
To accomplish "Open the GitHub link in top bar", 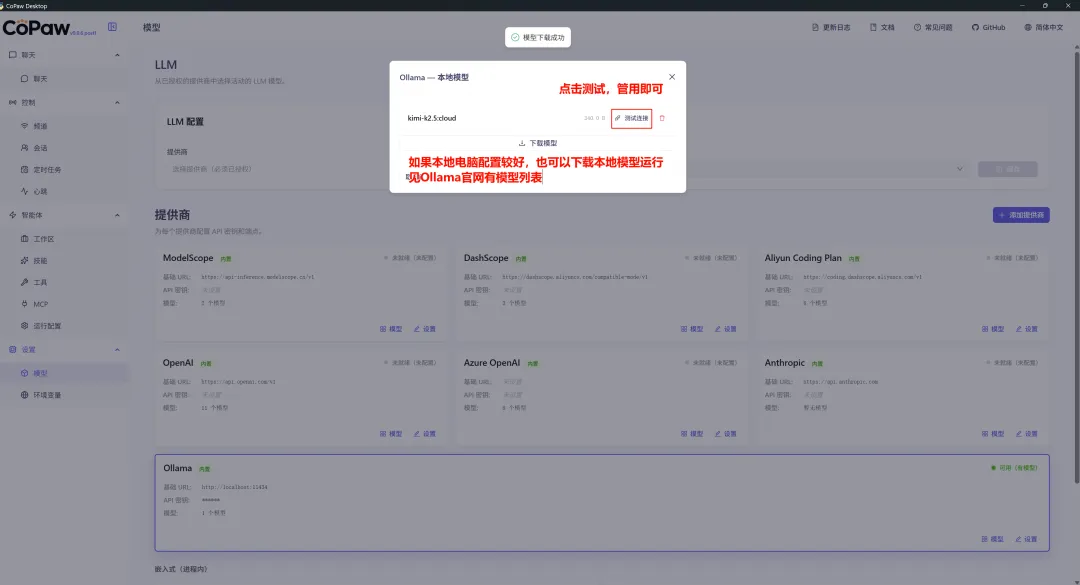I will [x=988, y=28].
